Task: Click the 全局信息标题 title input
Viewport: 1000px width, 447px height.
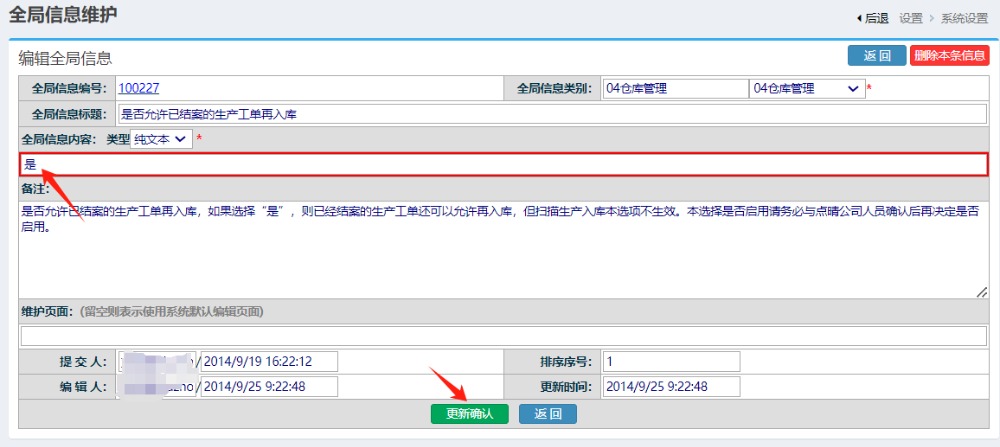Action: (551, 114)
